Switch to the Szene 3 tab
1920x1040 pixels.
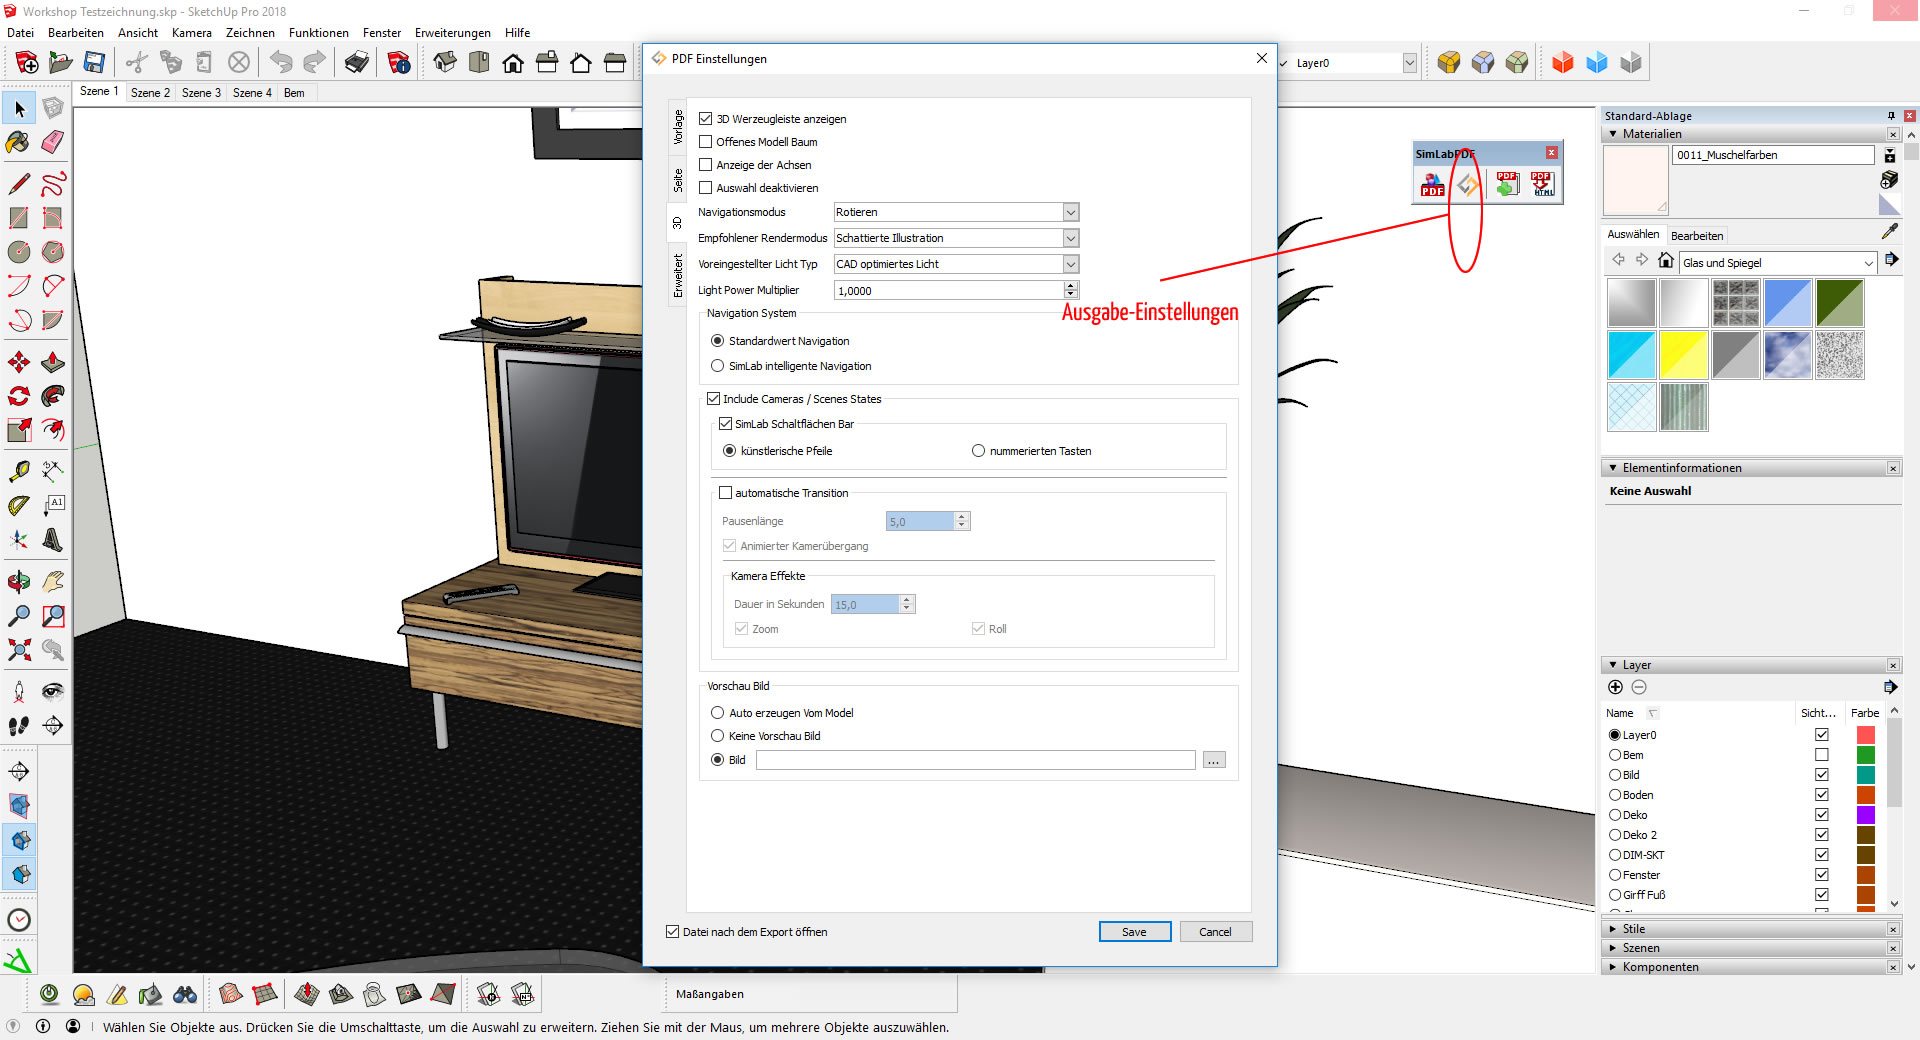pyautogui.click(x=201, y=93)
